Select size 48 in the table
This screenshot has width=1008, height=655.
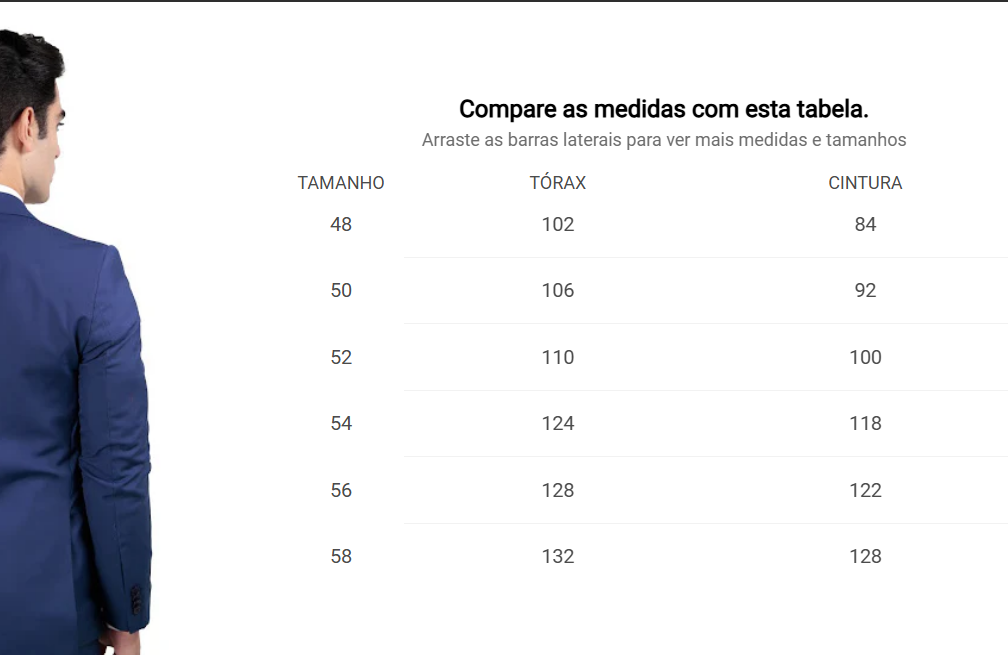point(341,224)
